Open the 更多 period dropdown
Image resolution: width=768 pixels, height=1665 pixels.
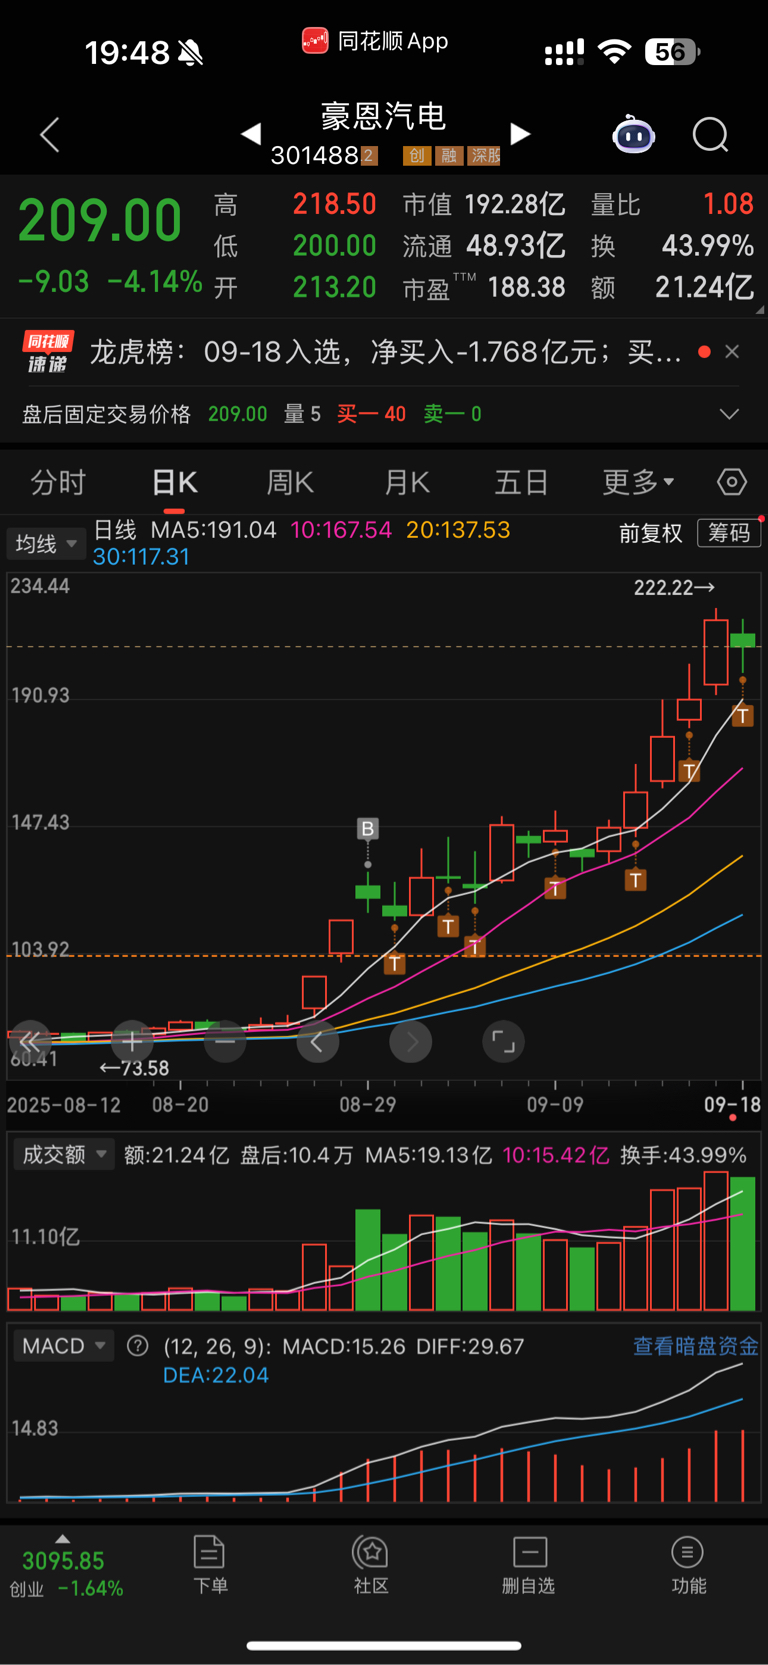638,483
